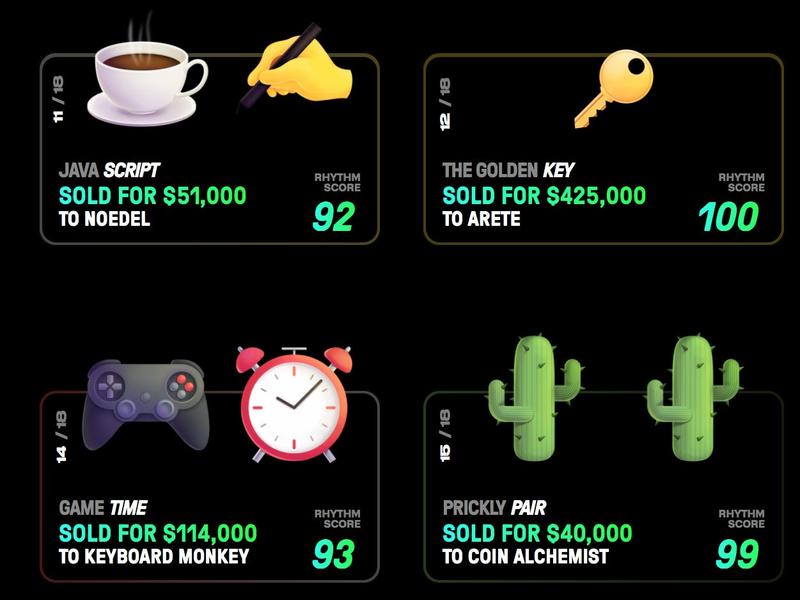Click the 12 / 18 card index label
800x600 pixels.
pos(445,104)
